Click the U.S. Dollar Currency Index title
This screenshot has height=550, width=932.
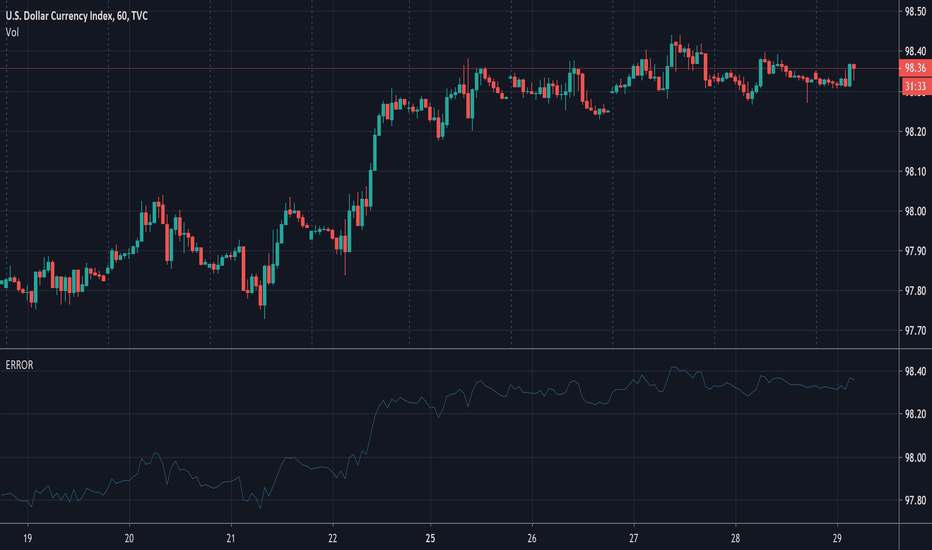pos(77,16)
